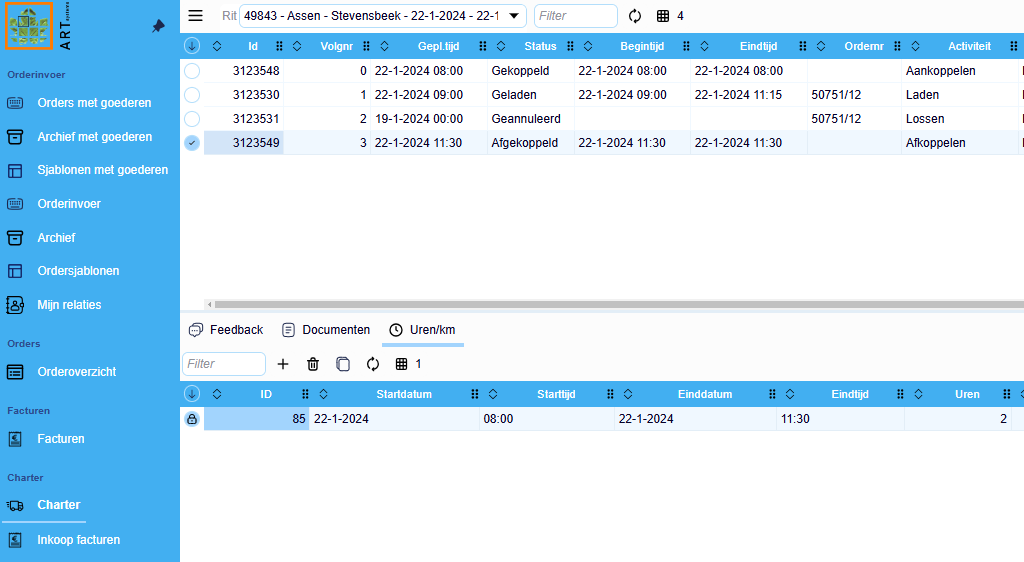Click the pin sidebar icon
Viewport: 1024px width, 562px height.
pyautogui.click(x=158, y=26)
